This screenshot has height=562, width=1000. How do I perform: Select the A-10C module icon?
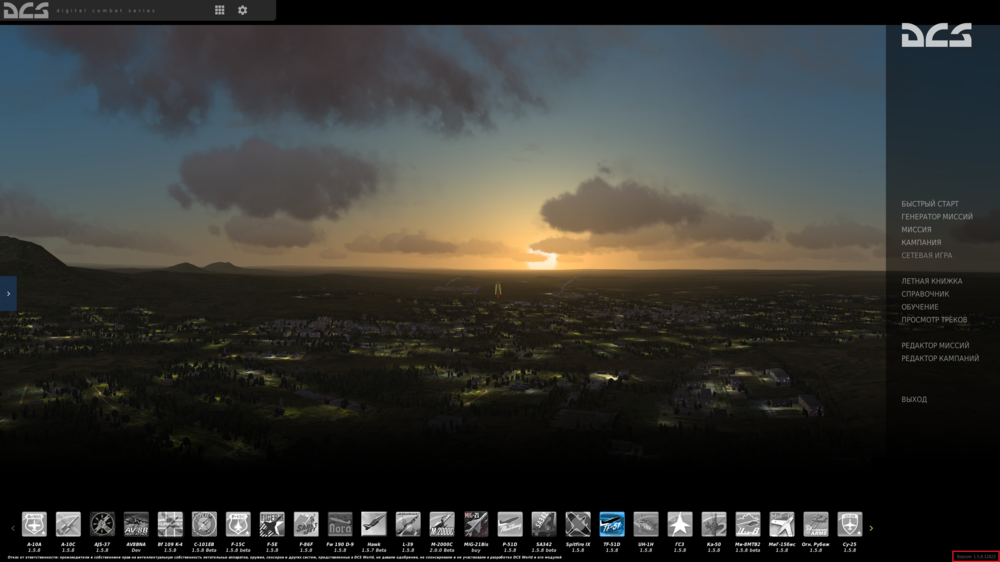[68, 524]
